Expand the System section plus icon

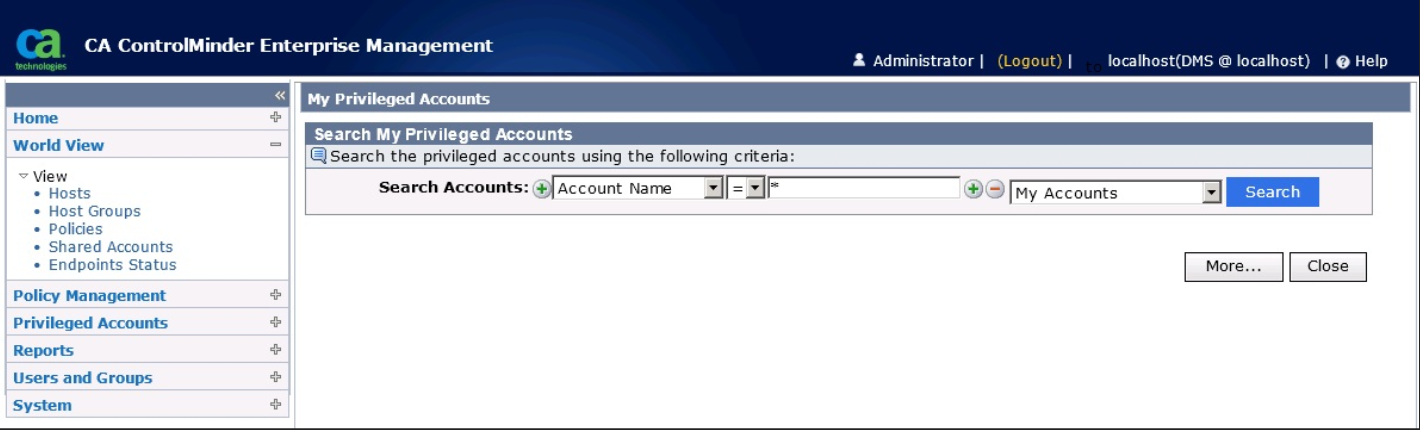coord(276,405)
